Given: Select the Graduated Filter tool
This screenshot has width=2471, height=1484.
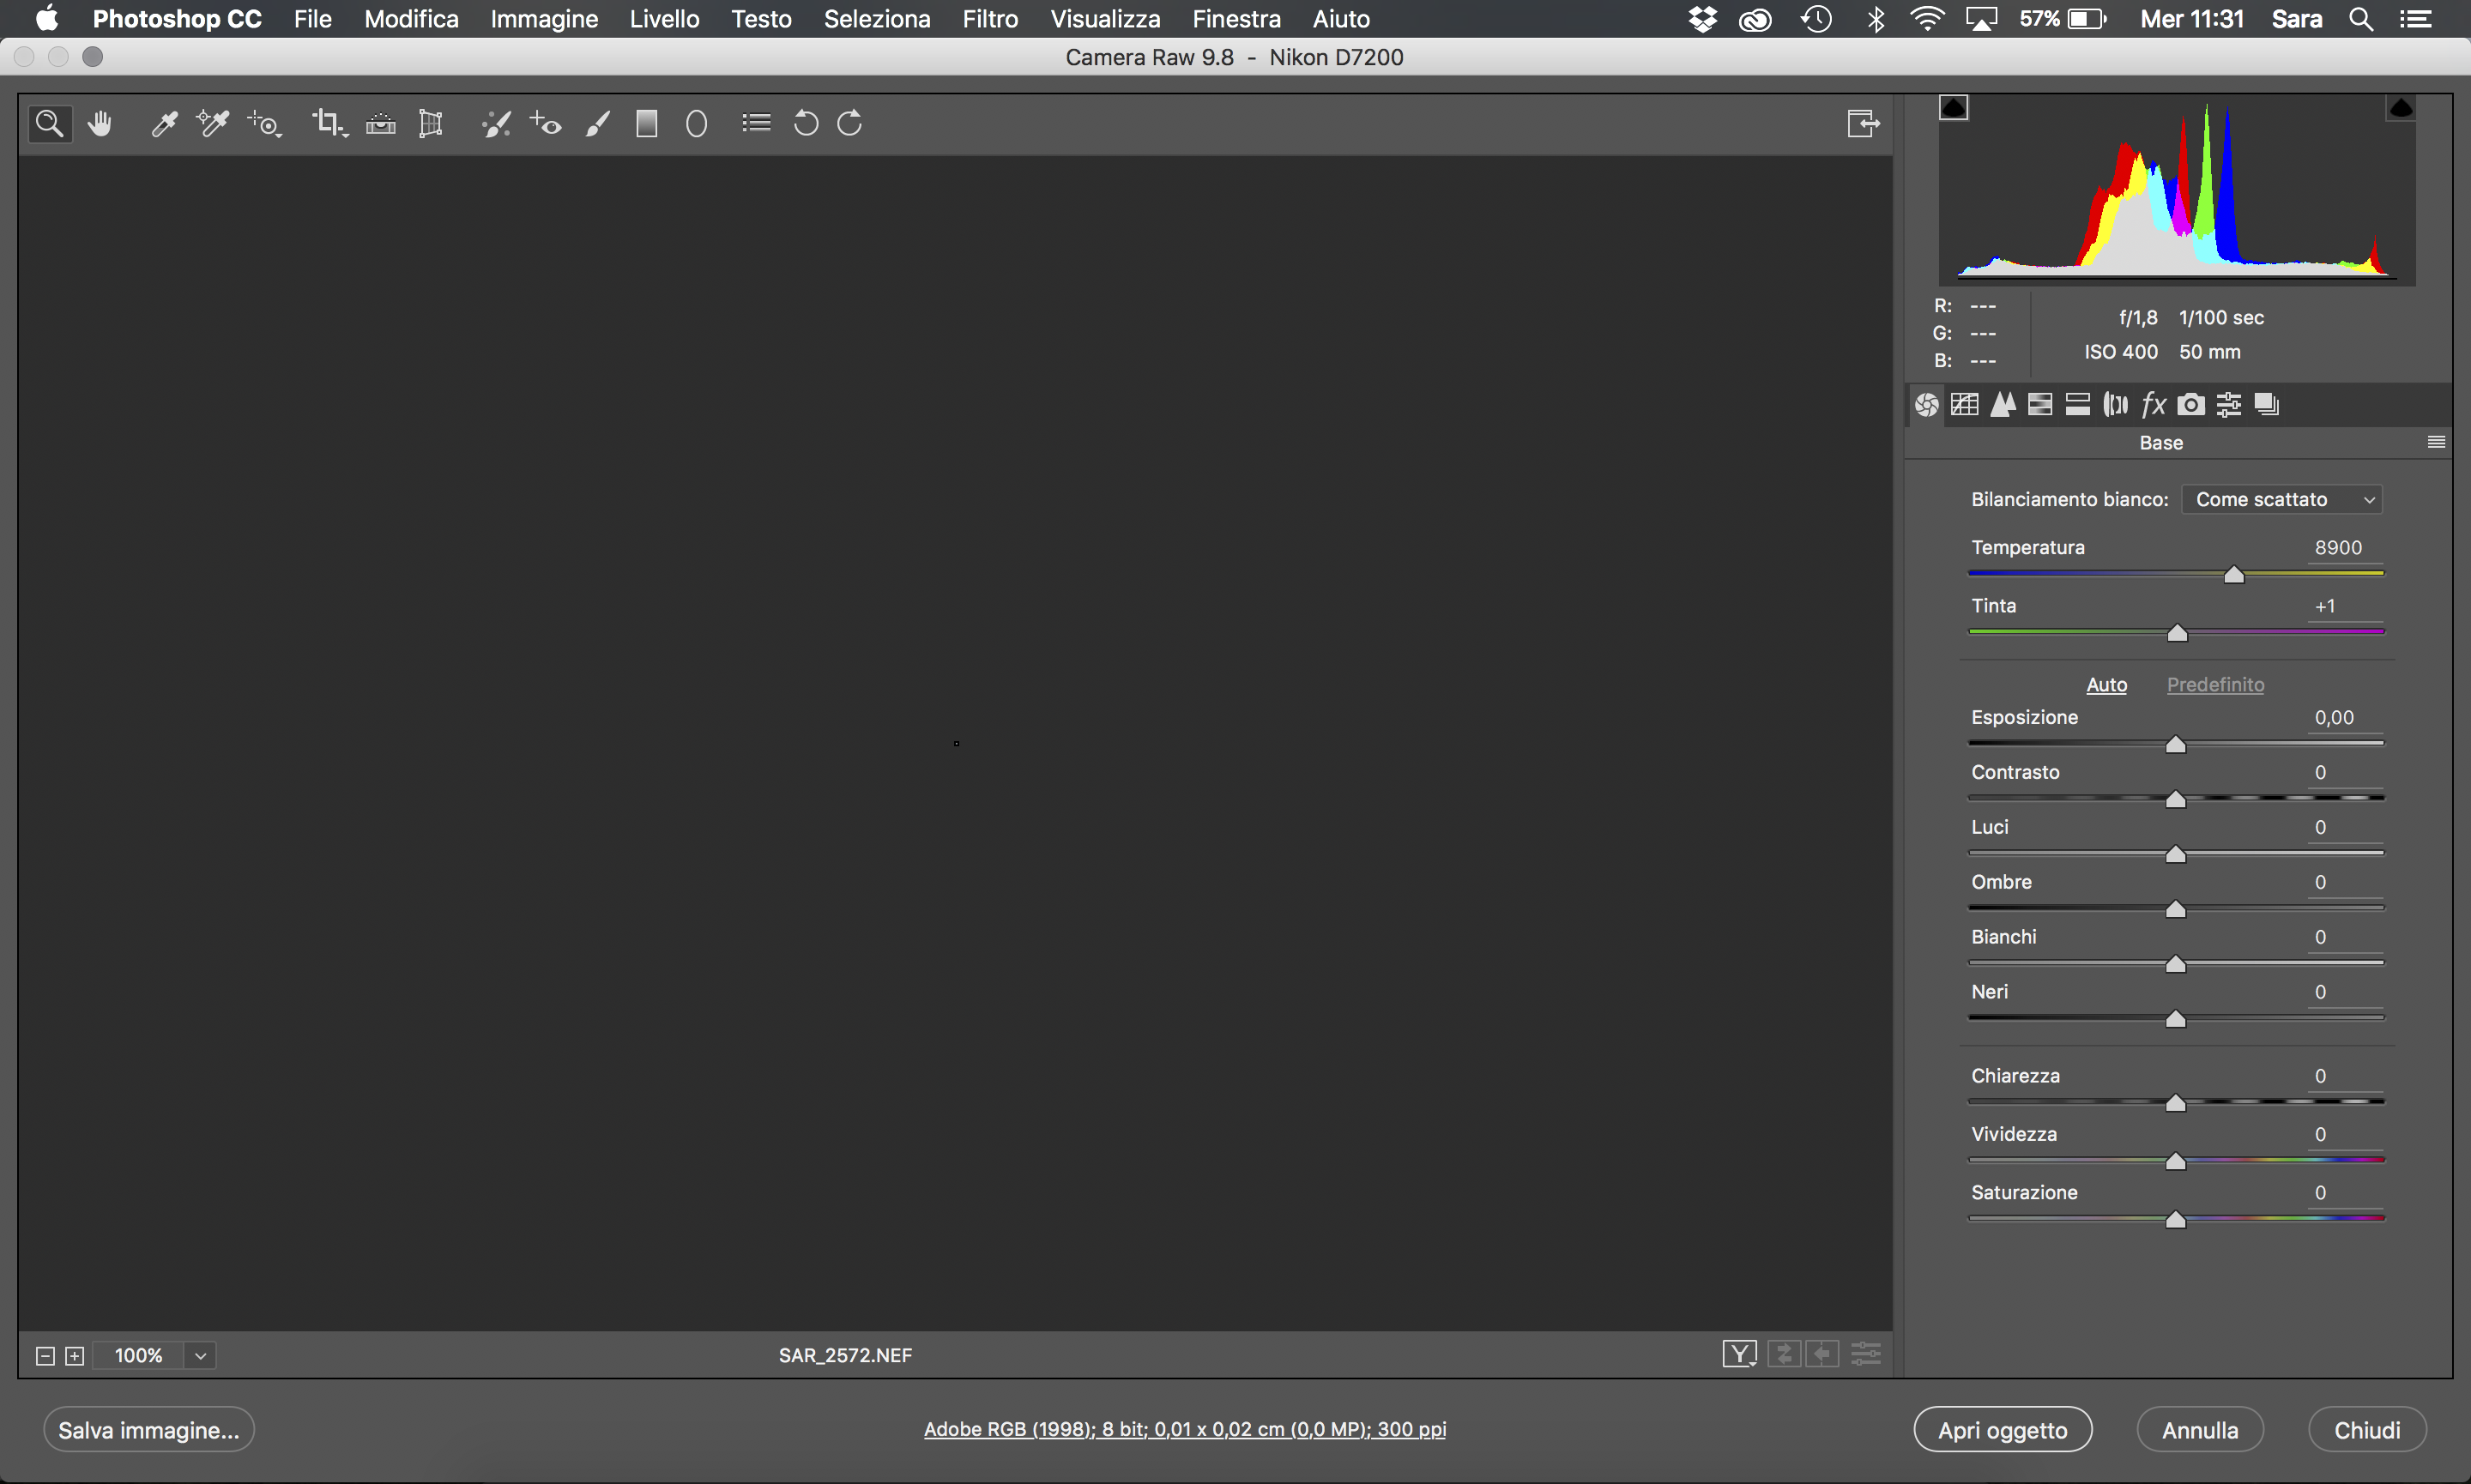Looking at the screenshot, I should [x=647, y=124].
